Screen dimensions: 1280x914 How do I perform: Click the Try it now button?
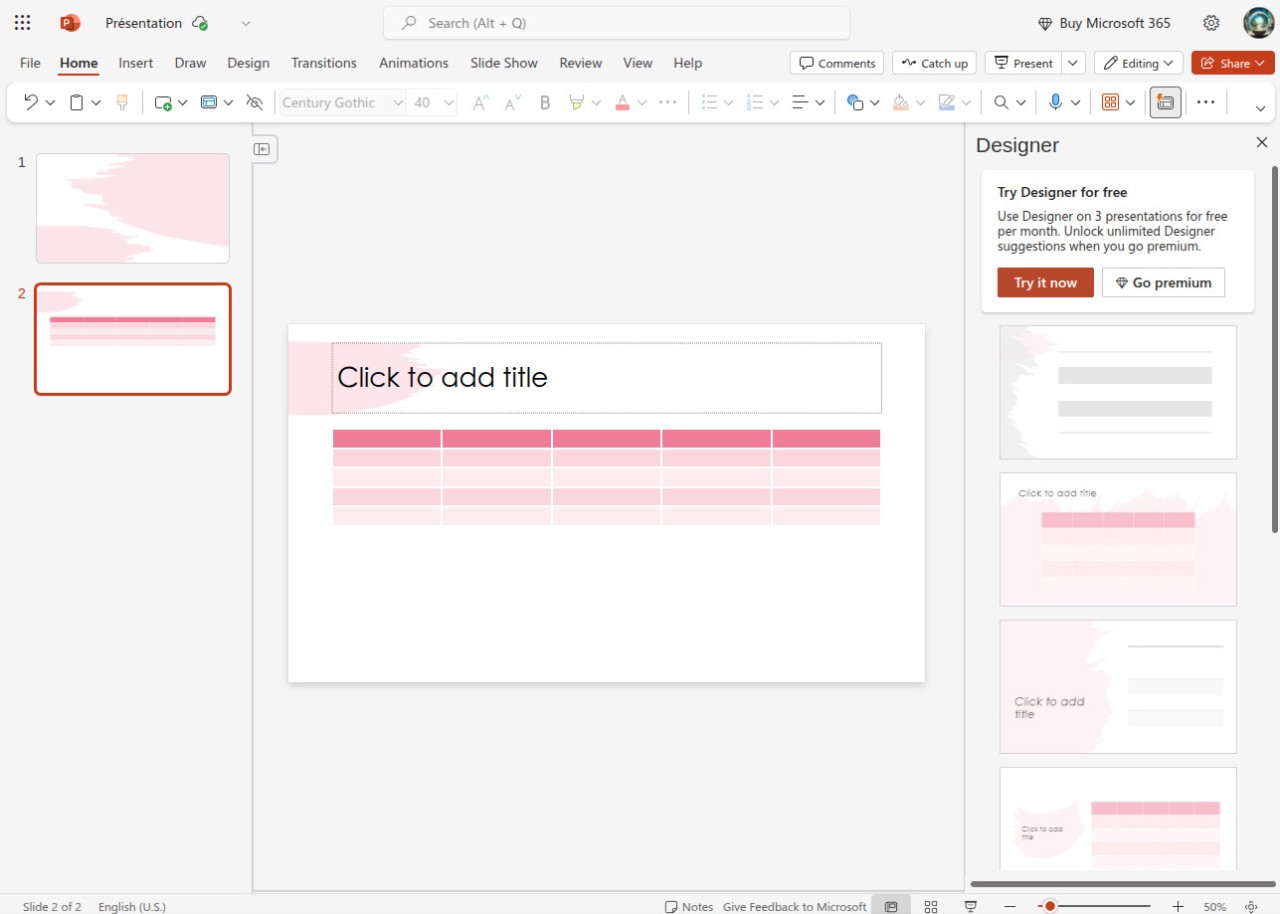[1045, 283]
